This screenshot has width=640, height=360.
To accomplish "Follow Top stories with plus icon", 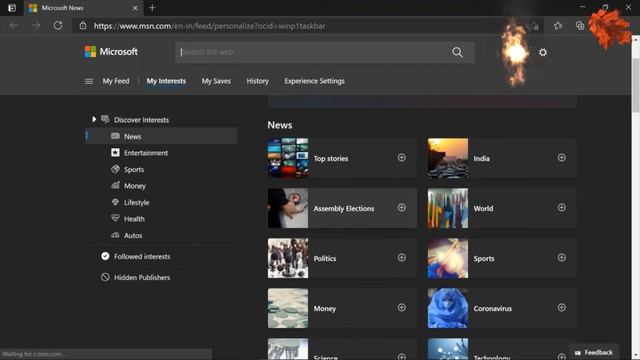I will [x=402, y=158].
